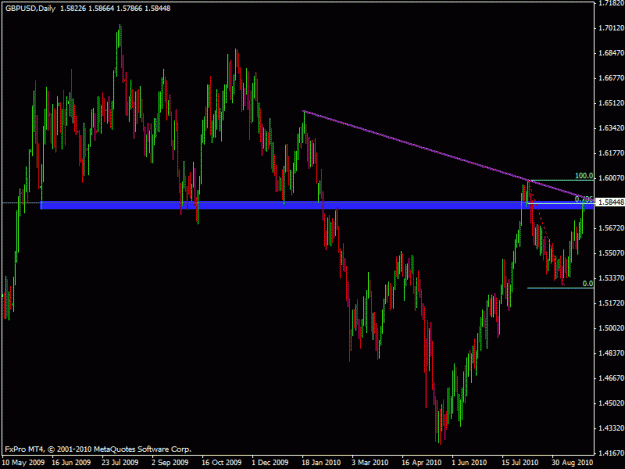Click the Fibonacci 100.0 level label
This screenshot has width=625, height=469.
(584, 176)
